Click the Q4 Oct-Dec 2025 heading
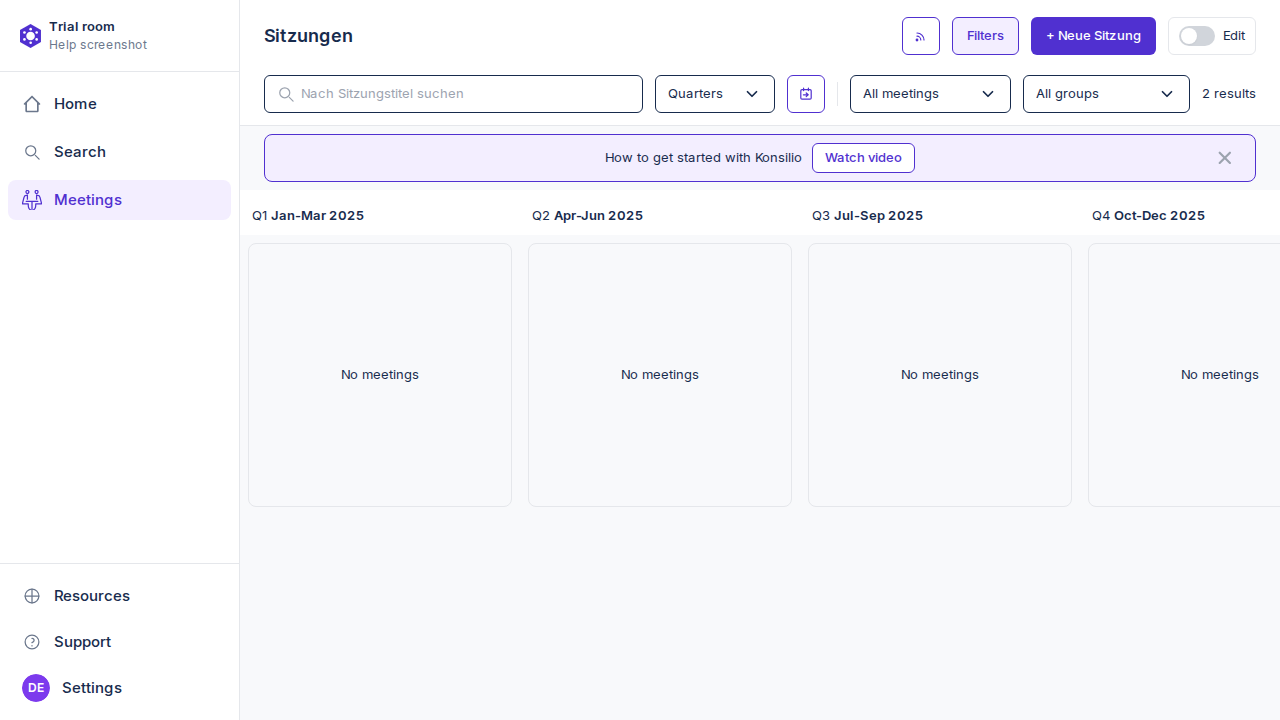The image size is (1280, 720). pos(1148,216)
